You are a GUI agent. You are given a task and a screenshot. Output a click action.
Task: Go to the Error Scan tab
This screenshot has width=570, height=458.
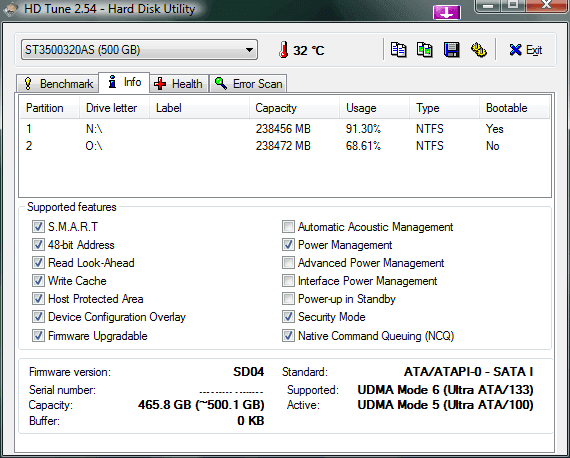click(248, 84)
